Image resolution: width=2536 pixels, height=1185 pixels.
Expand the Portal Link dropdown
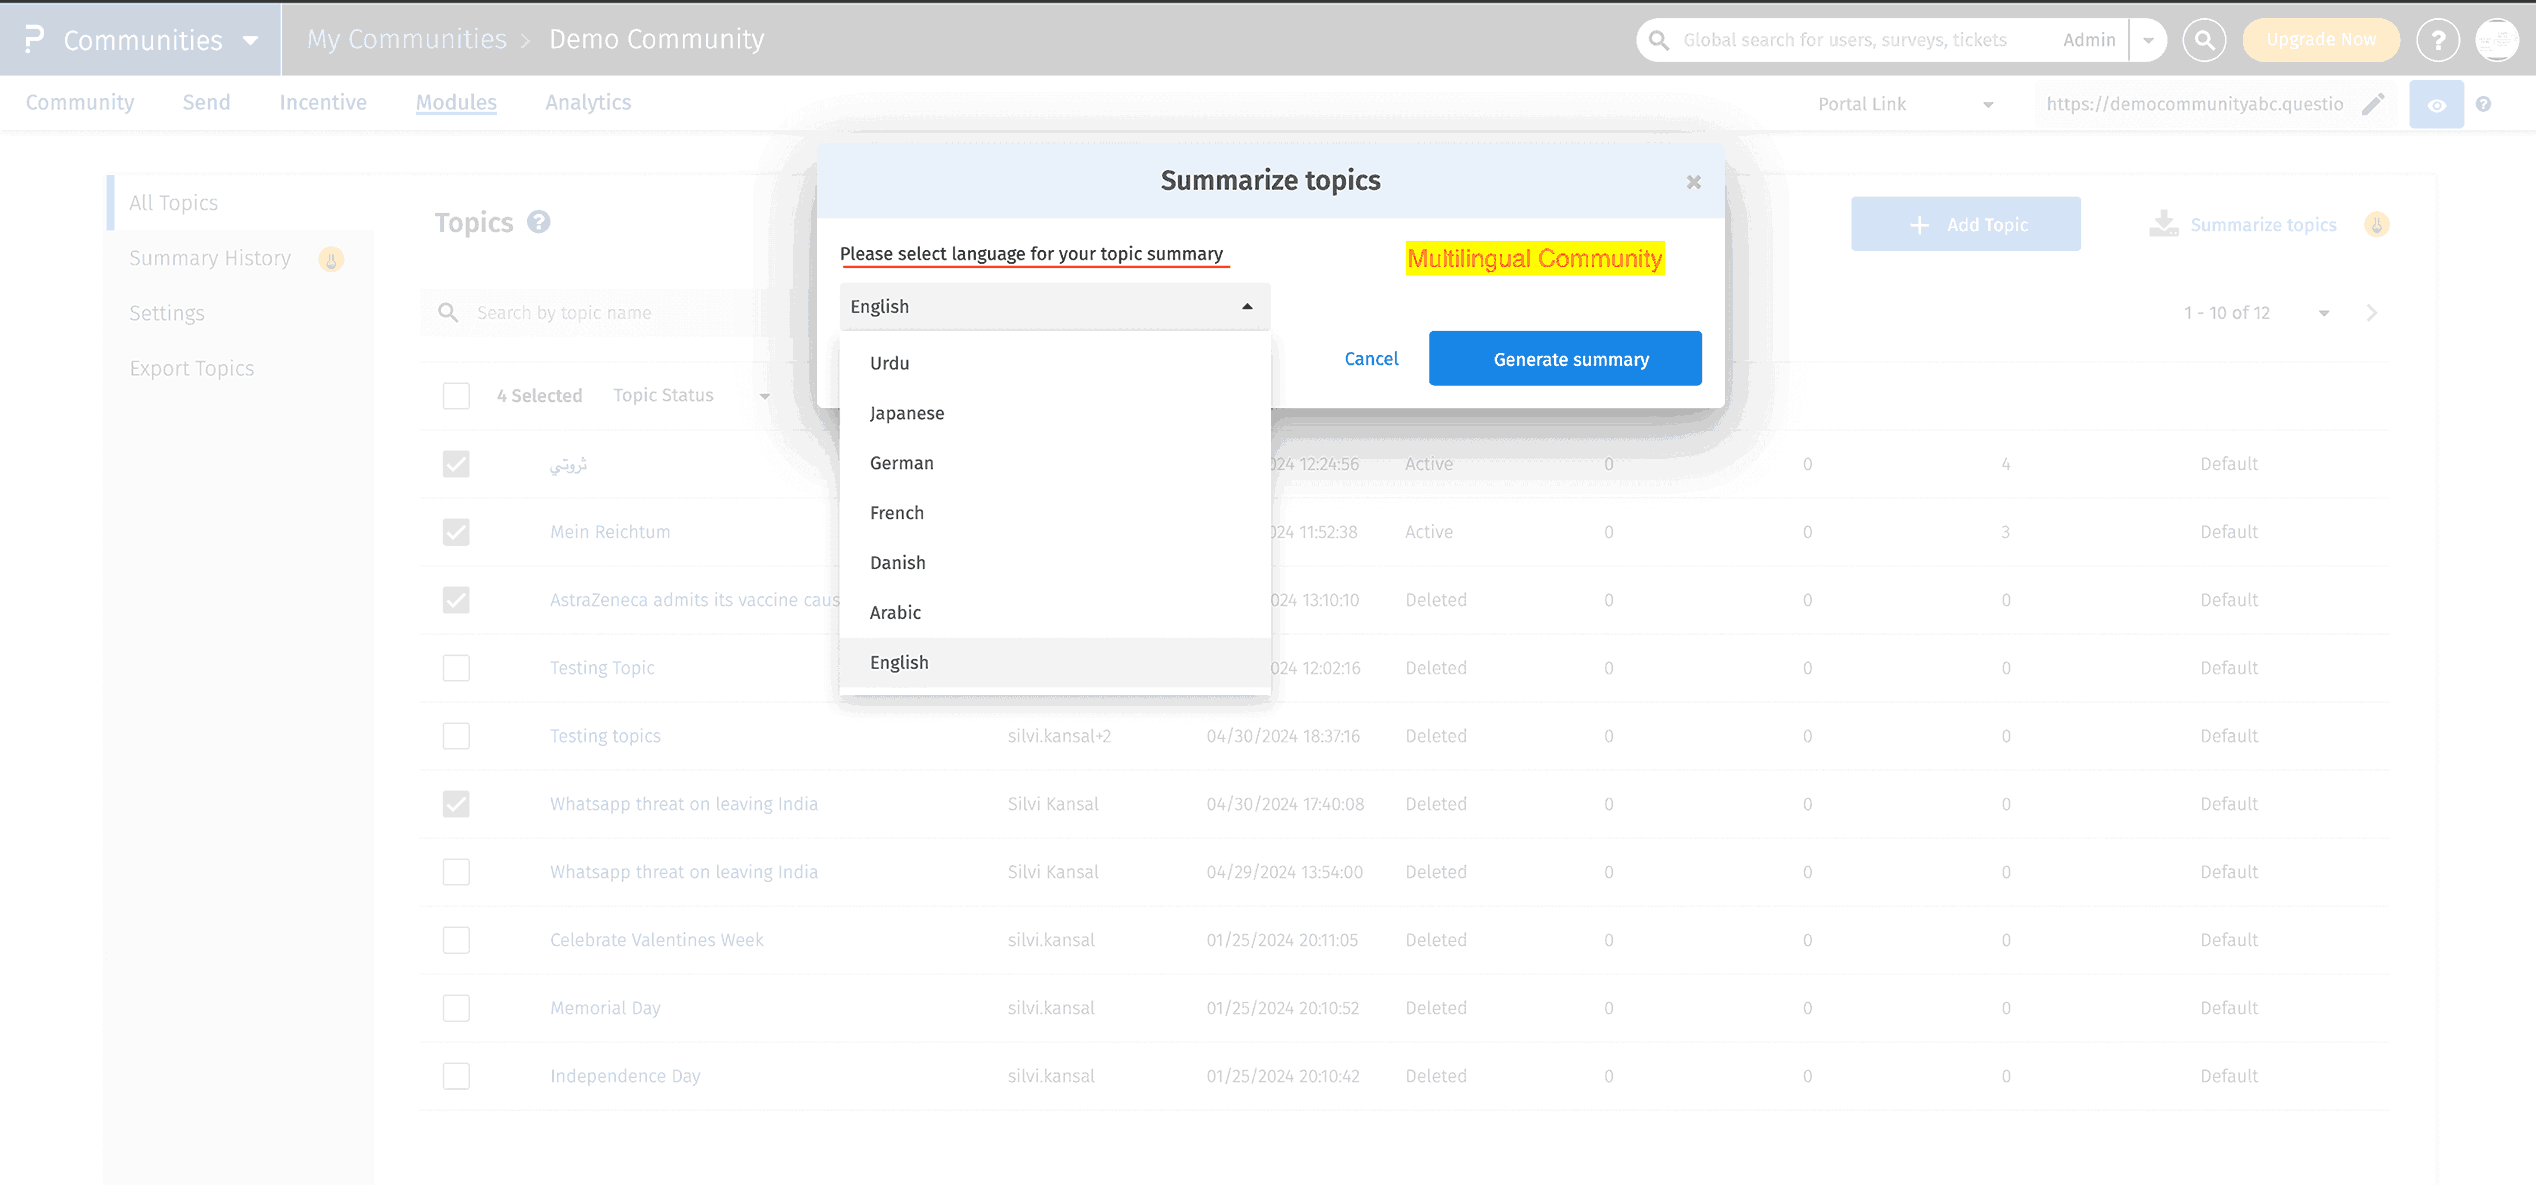[1987, 104]
